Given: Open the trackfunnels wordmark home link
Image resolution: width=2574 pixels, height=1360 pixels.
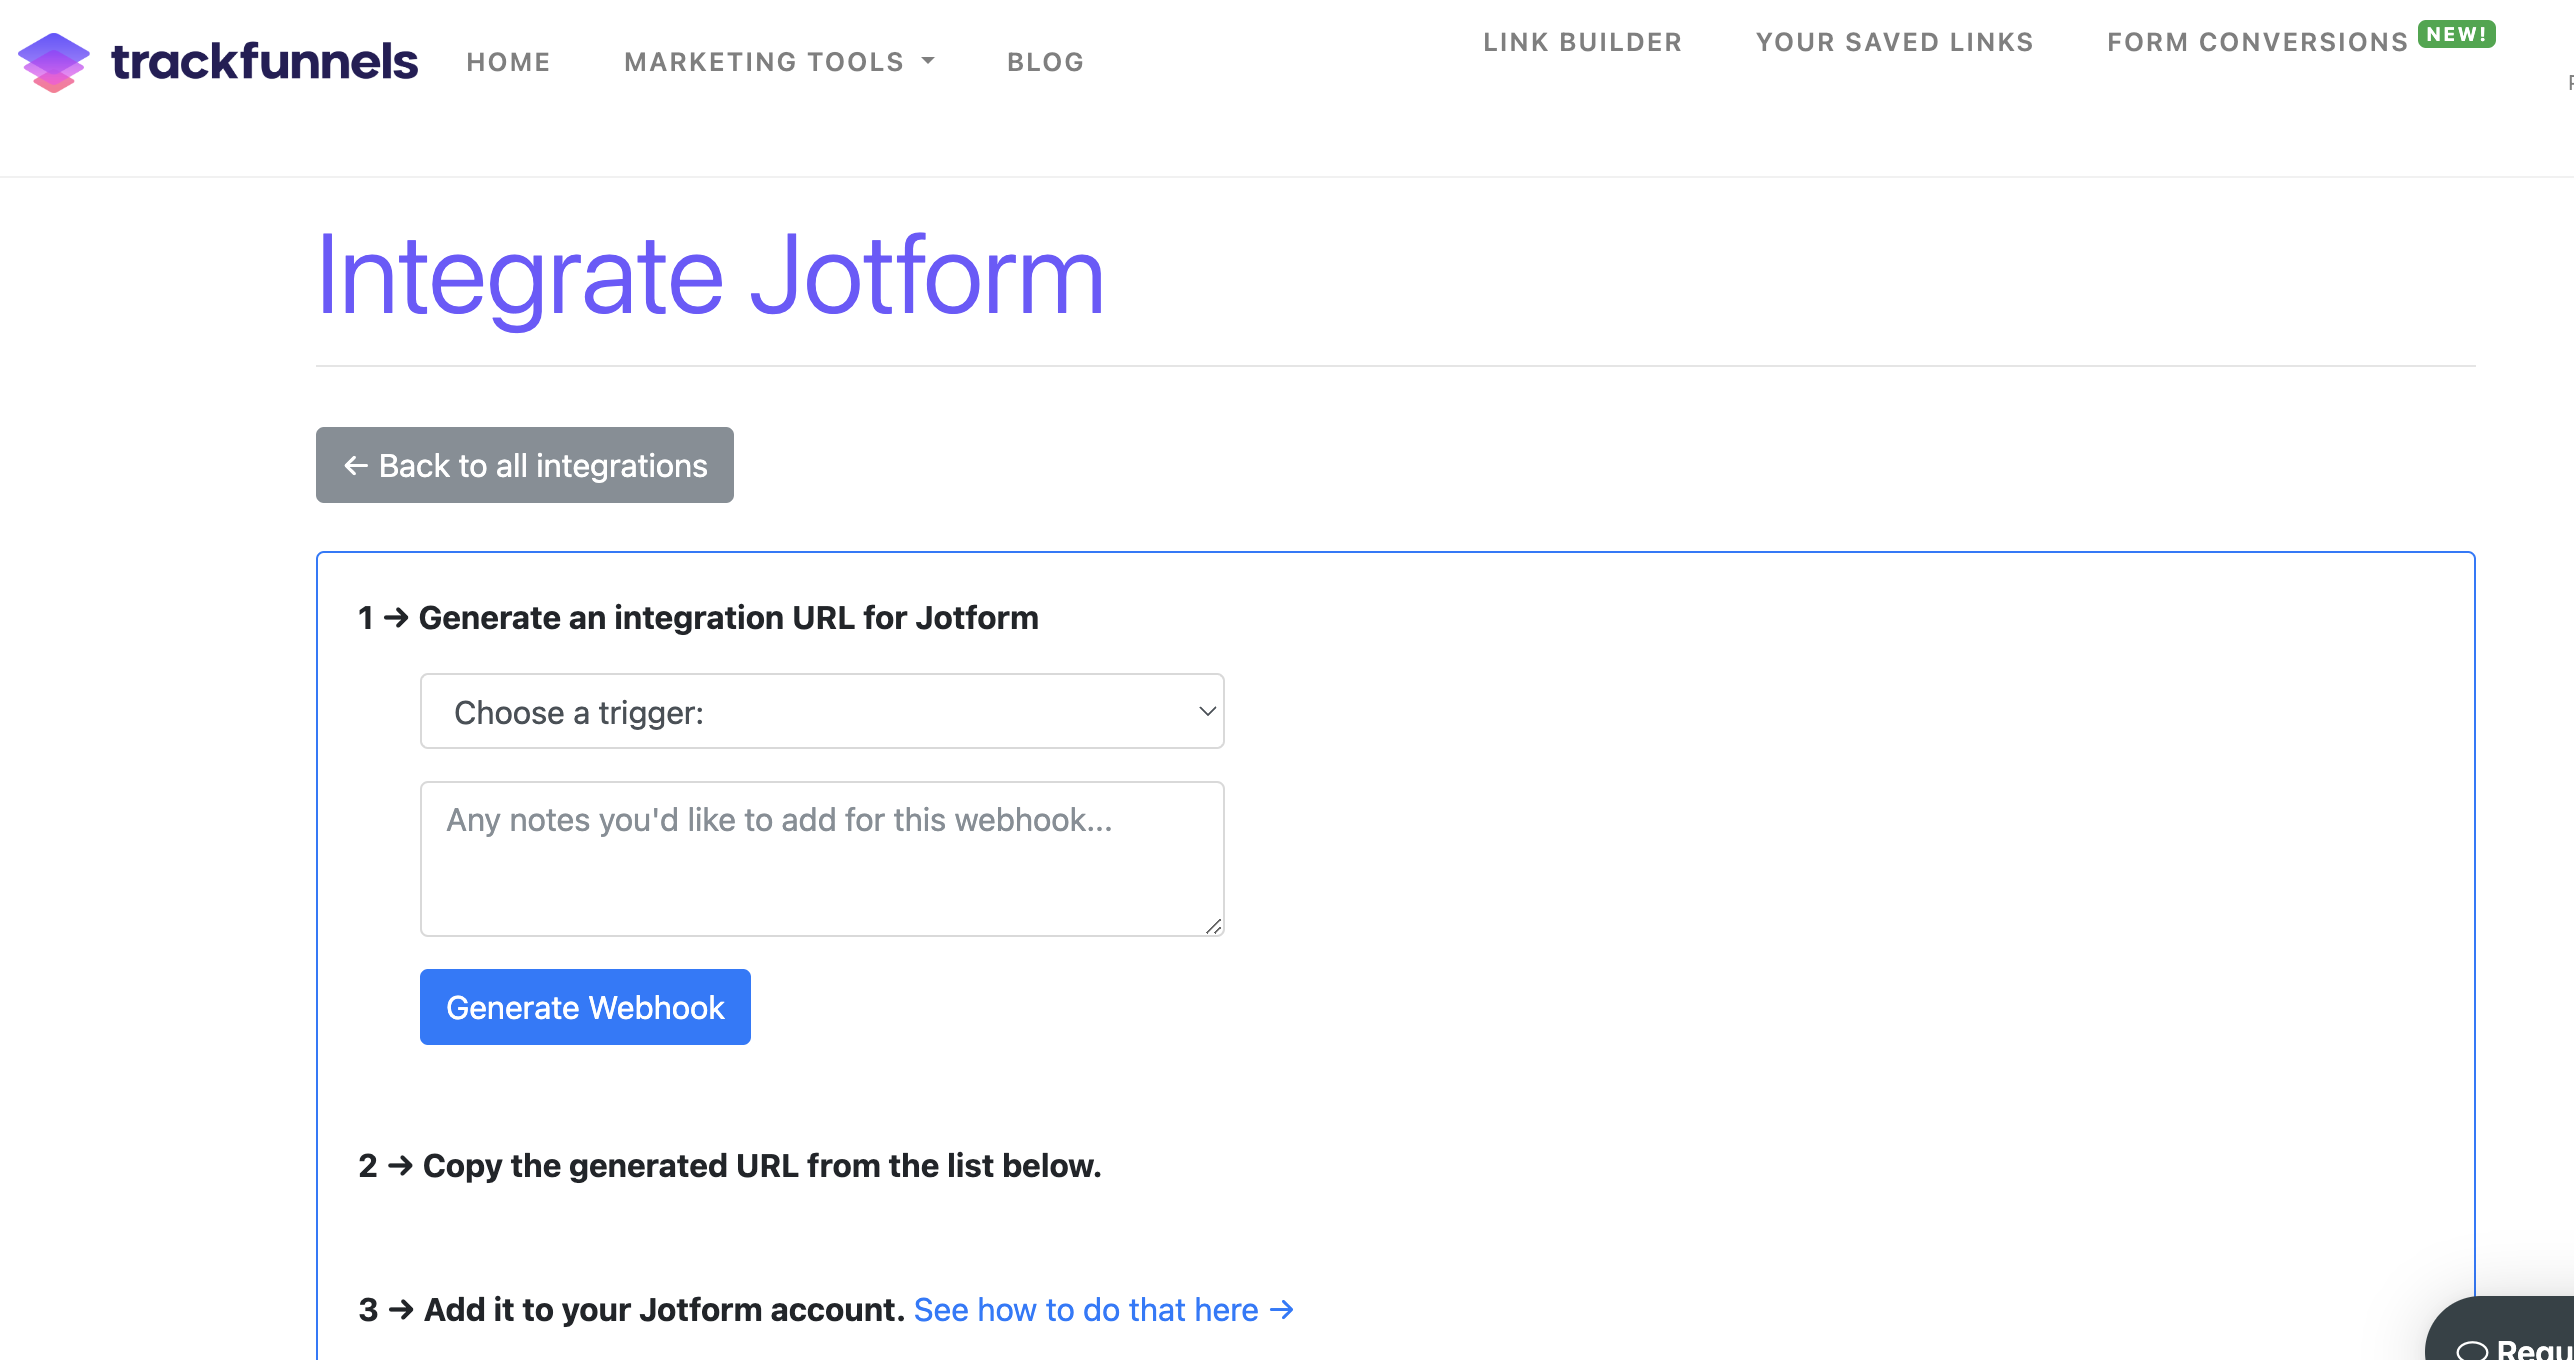Looking at the screenshot, I should [x=264, y=62].
